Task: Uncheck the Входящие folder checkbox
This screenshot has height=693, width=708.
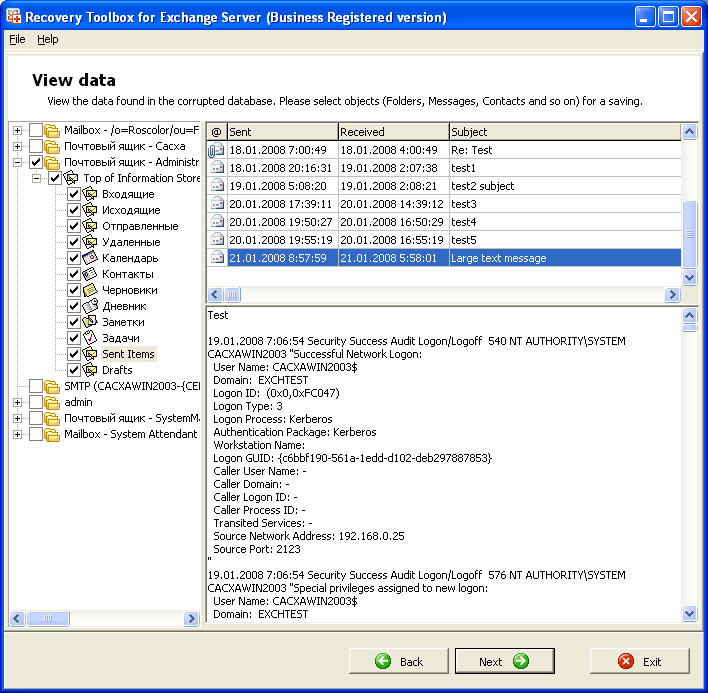Action: (74, 194)
